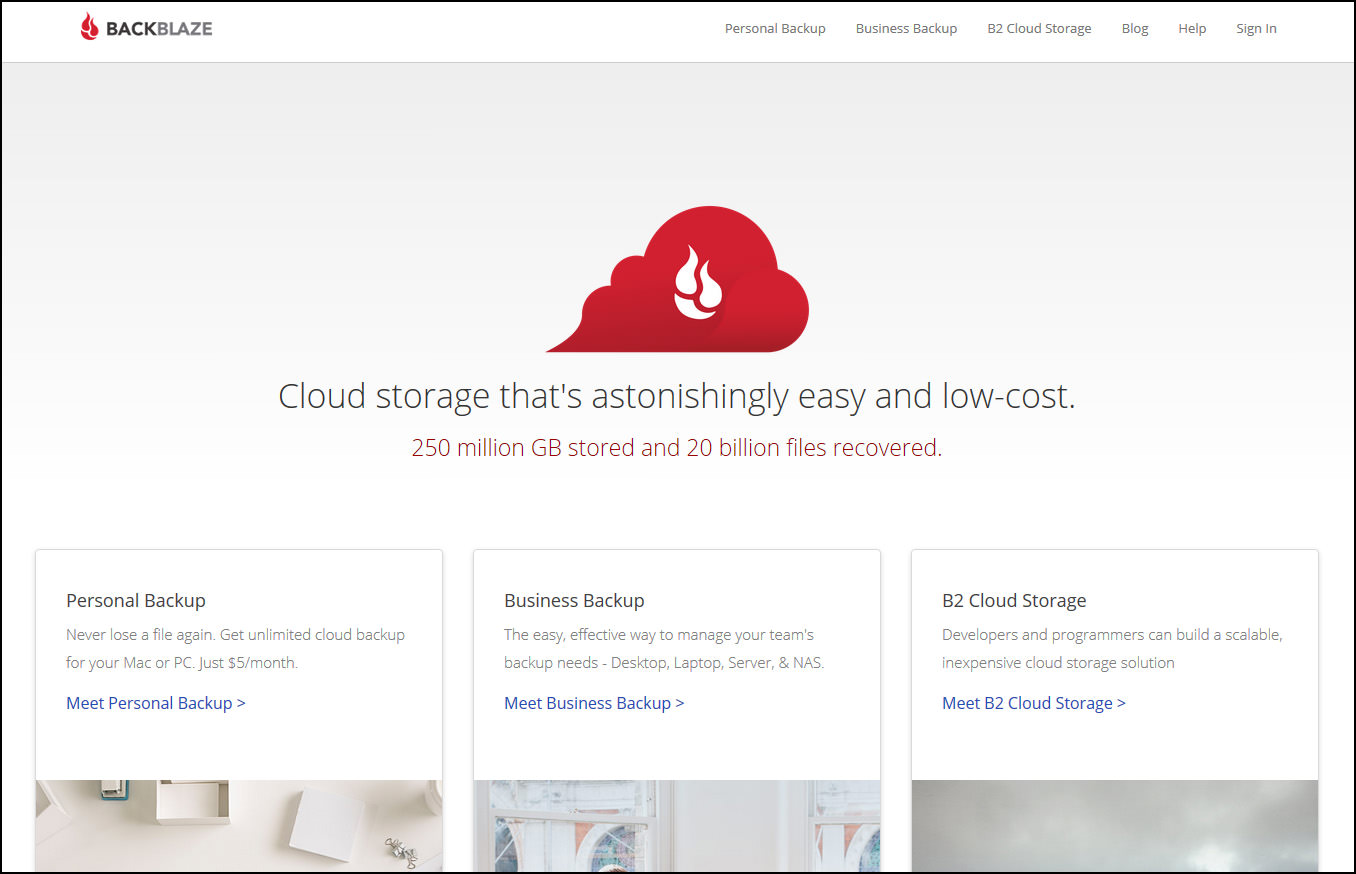Click the Business Backup card heading
1356x874 pixels.
point(574,601)
